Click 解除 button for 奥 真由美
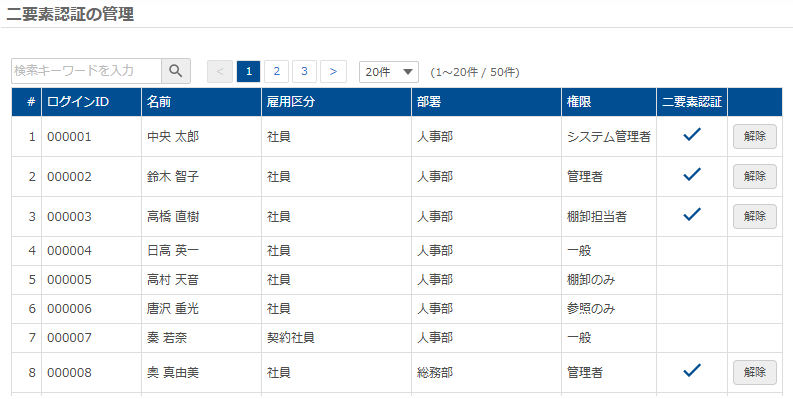793x399 pixels. (755, 372)
